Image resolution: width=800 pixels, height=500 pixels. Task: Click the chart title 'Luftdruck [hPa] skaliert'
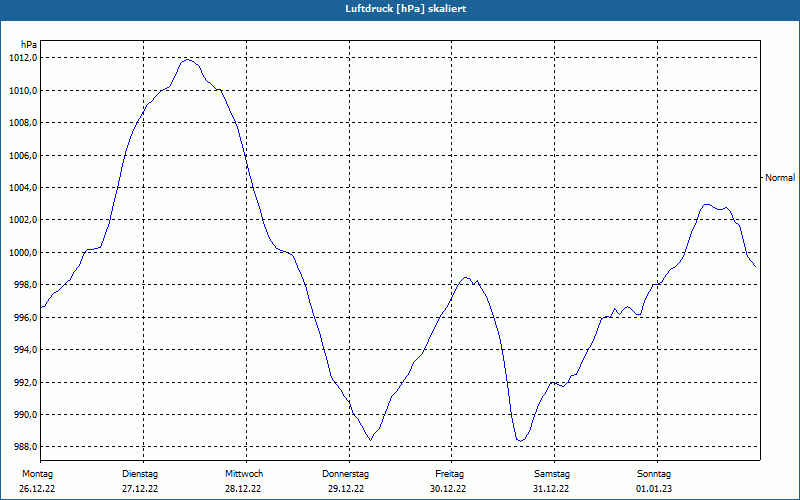point(406,9)
